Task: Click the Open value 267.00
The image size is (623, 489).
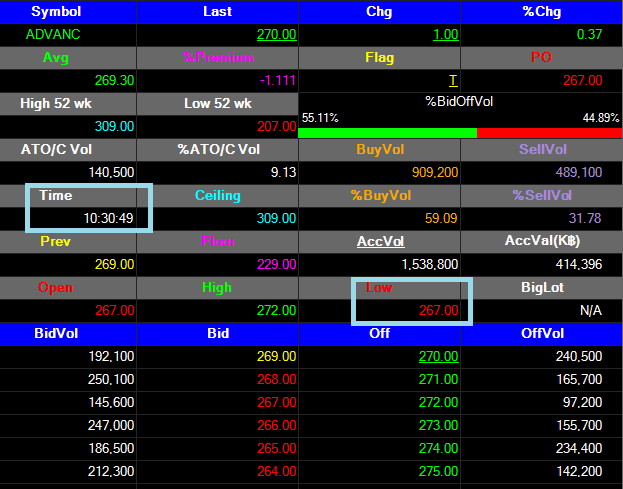Action: pyautogui.click(x=114, y=311)
